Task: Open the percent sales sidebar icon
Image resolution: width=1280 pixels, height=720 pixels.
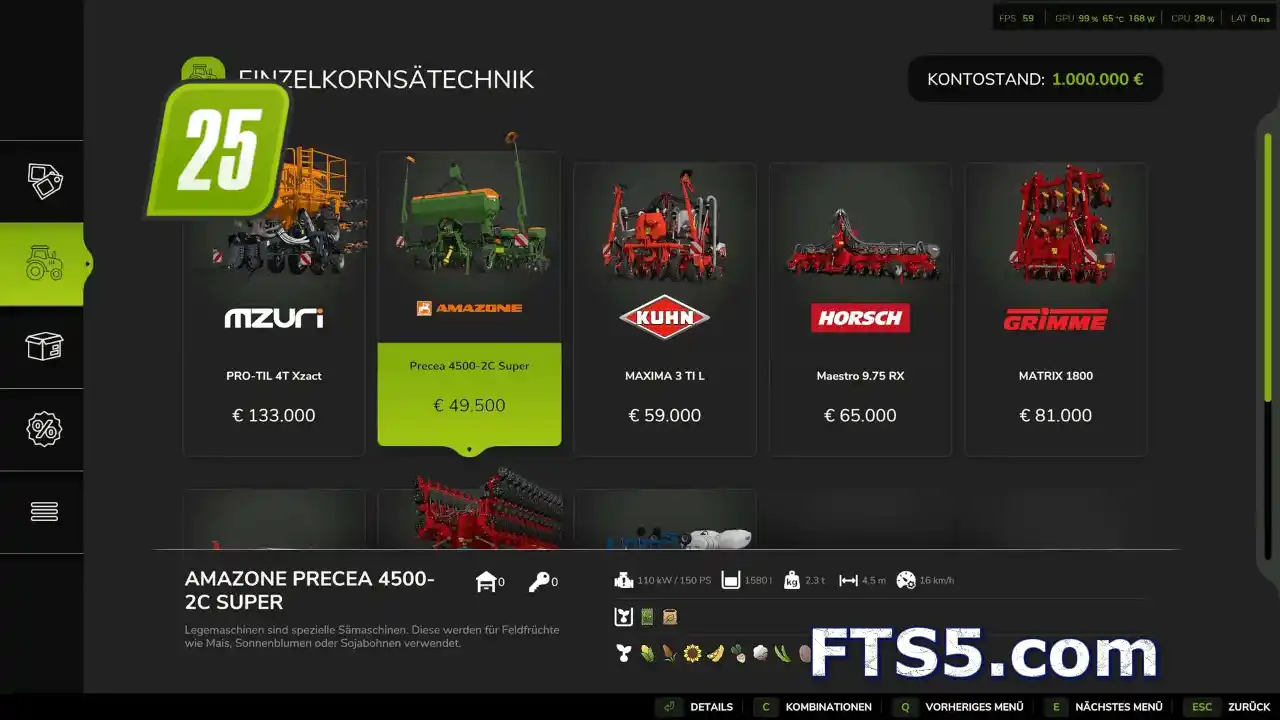Action: point(44,429)
